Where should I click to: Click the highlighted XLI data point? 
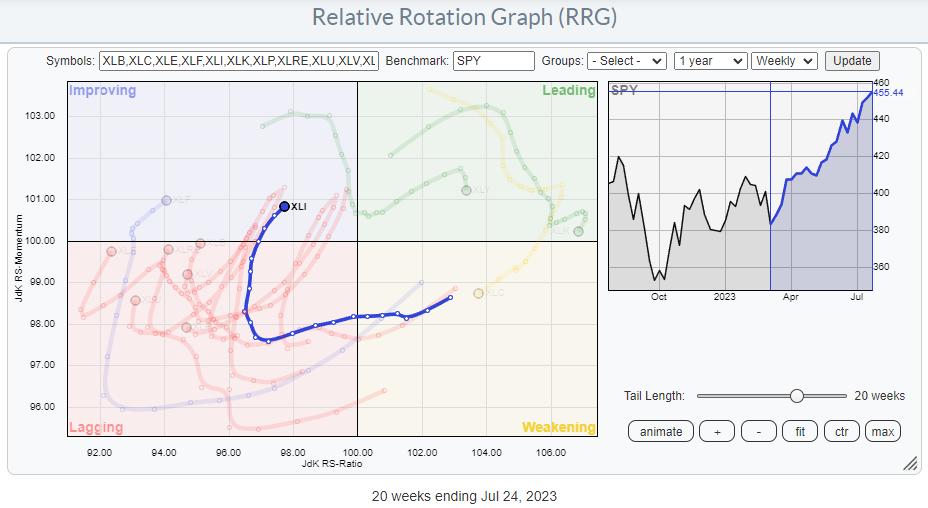click(284, 206)
